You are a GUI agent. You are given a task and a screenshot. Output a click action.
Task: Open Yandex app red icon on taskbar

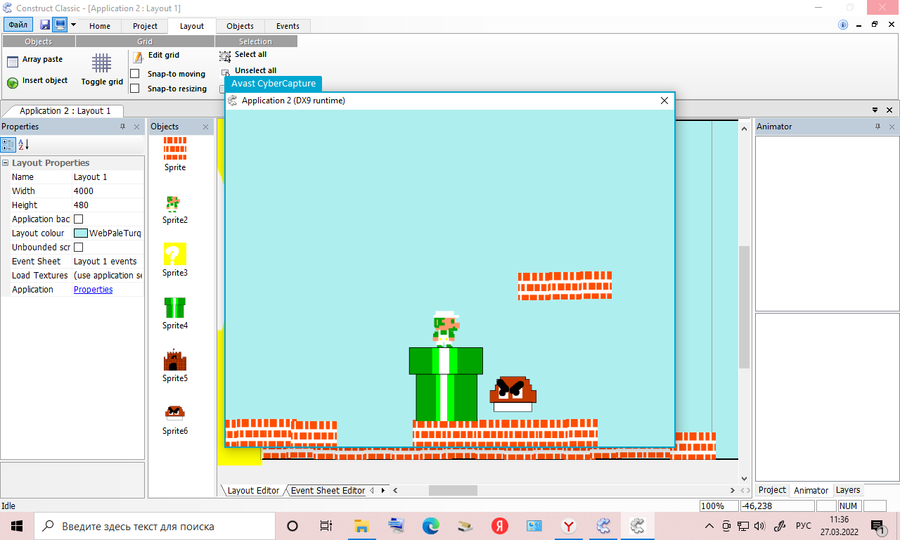[499, 526]
